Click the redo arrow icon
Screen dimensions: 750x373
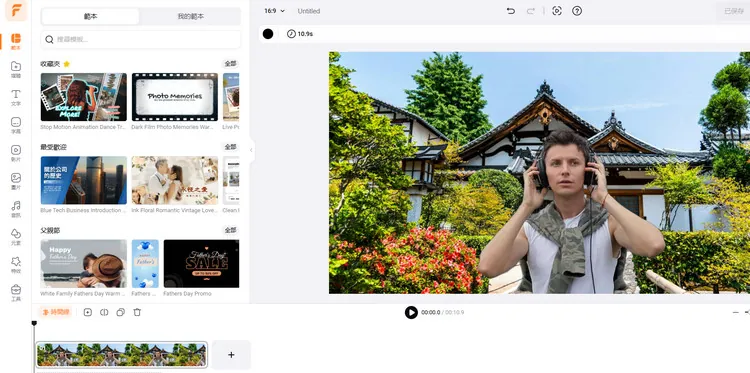pos(530,11)
